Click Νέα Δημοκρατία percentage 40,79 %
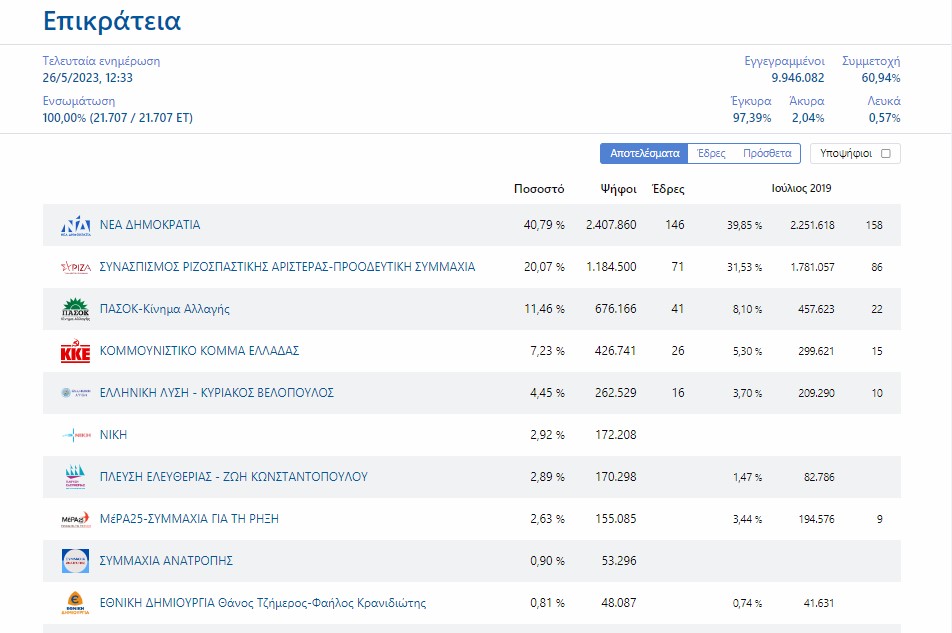Screen dimensions: 952x633 [x=544, y=225]
